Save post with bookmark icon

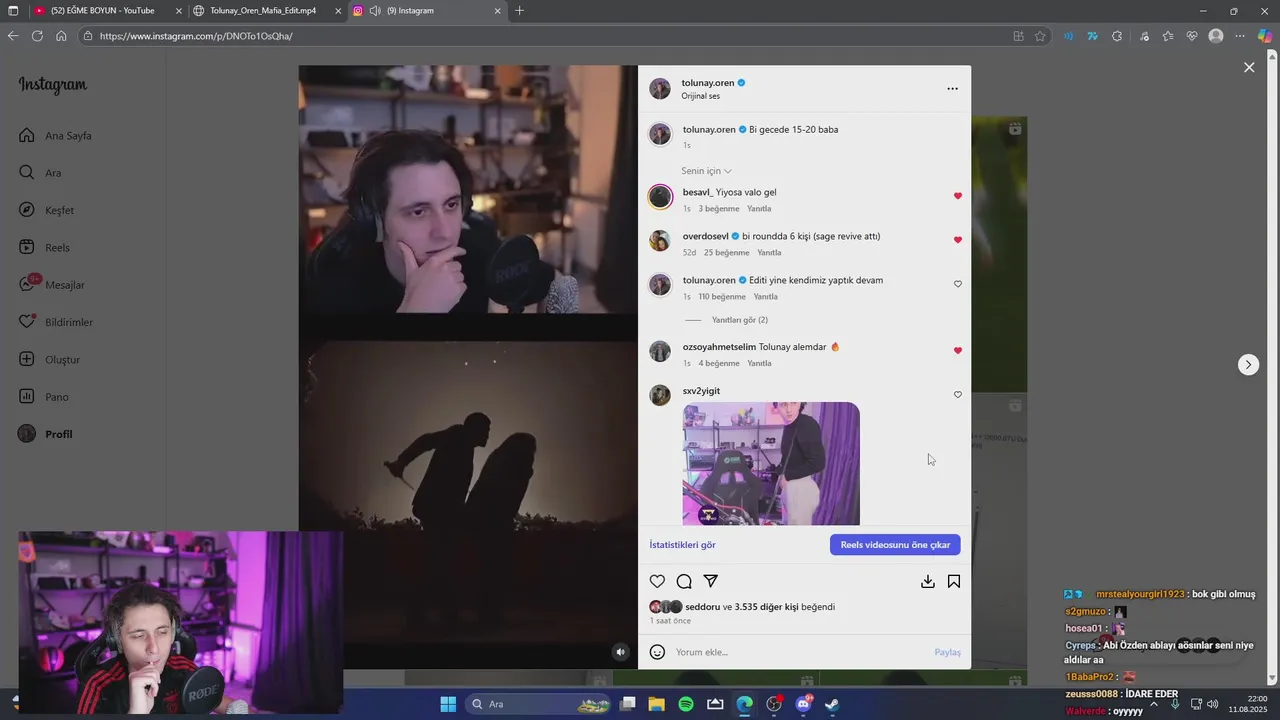pyautogui.click(x=954, y=581)
